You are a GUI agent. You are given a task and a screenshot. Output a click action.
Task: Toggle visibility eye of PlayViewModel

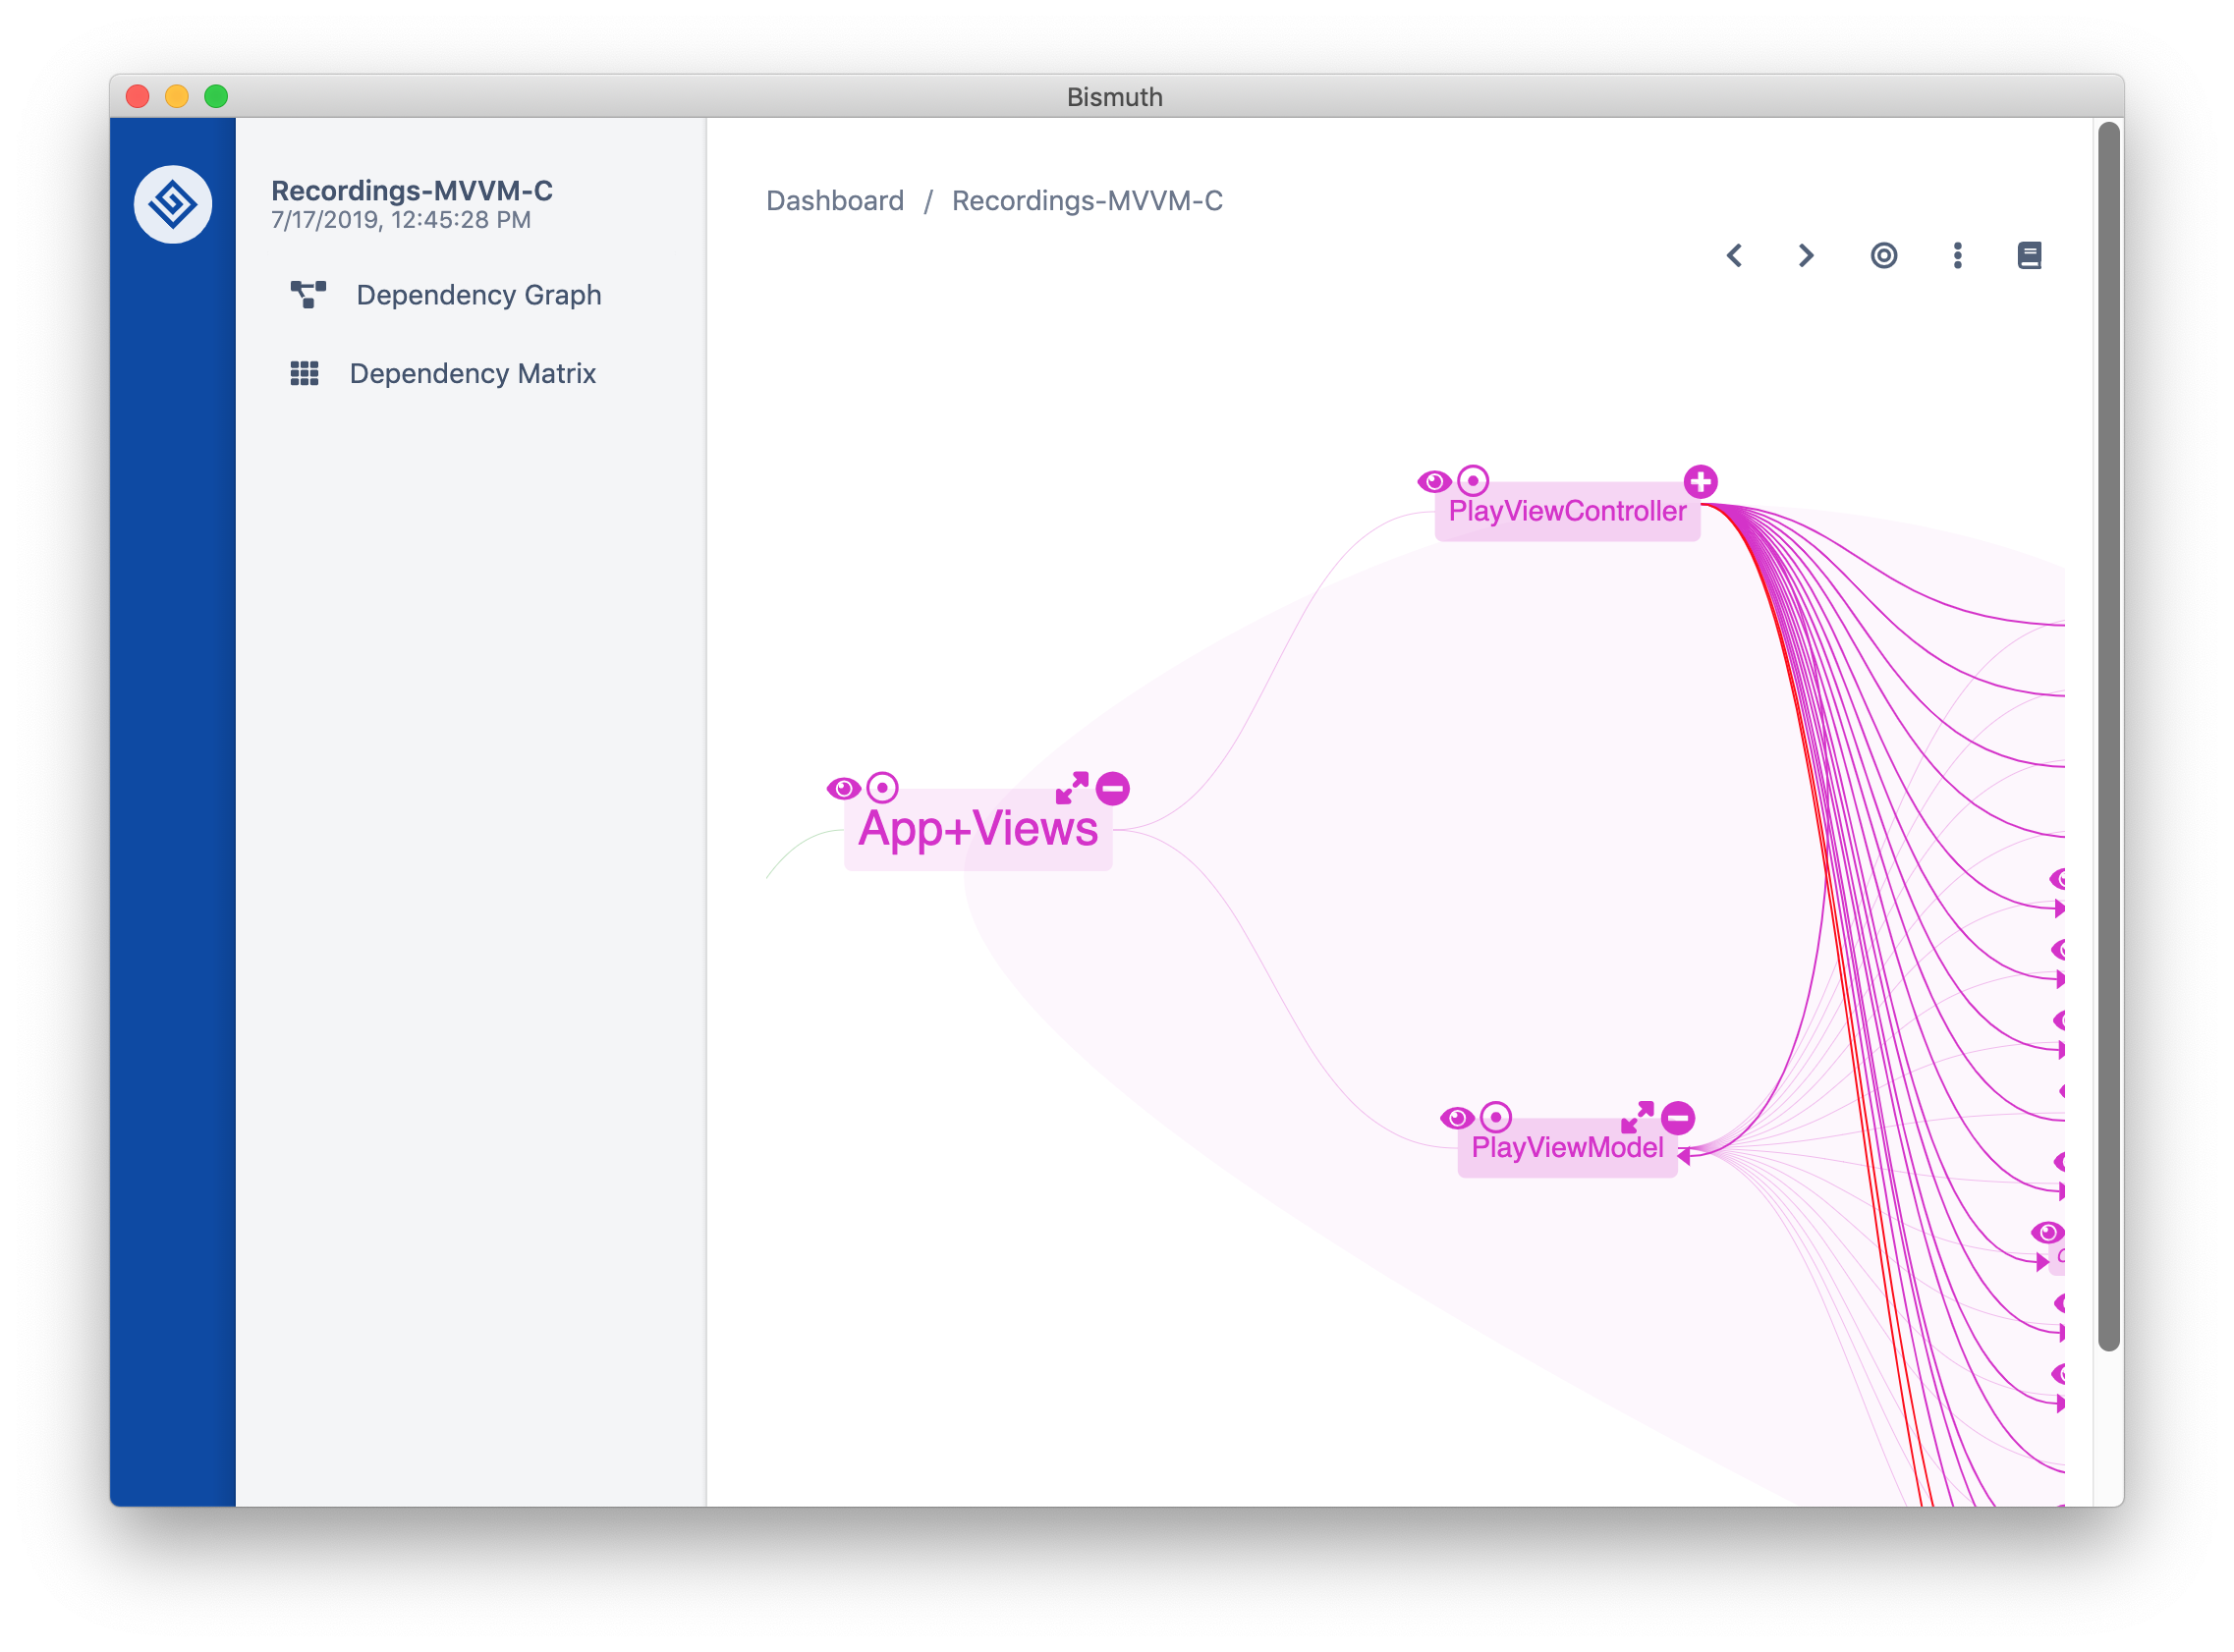1457,1118
